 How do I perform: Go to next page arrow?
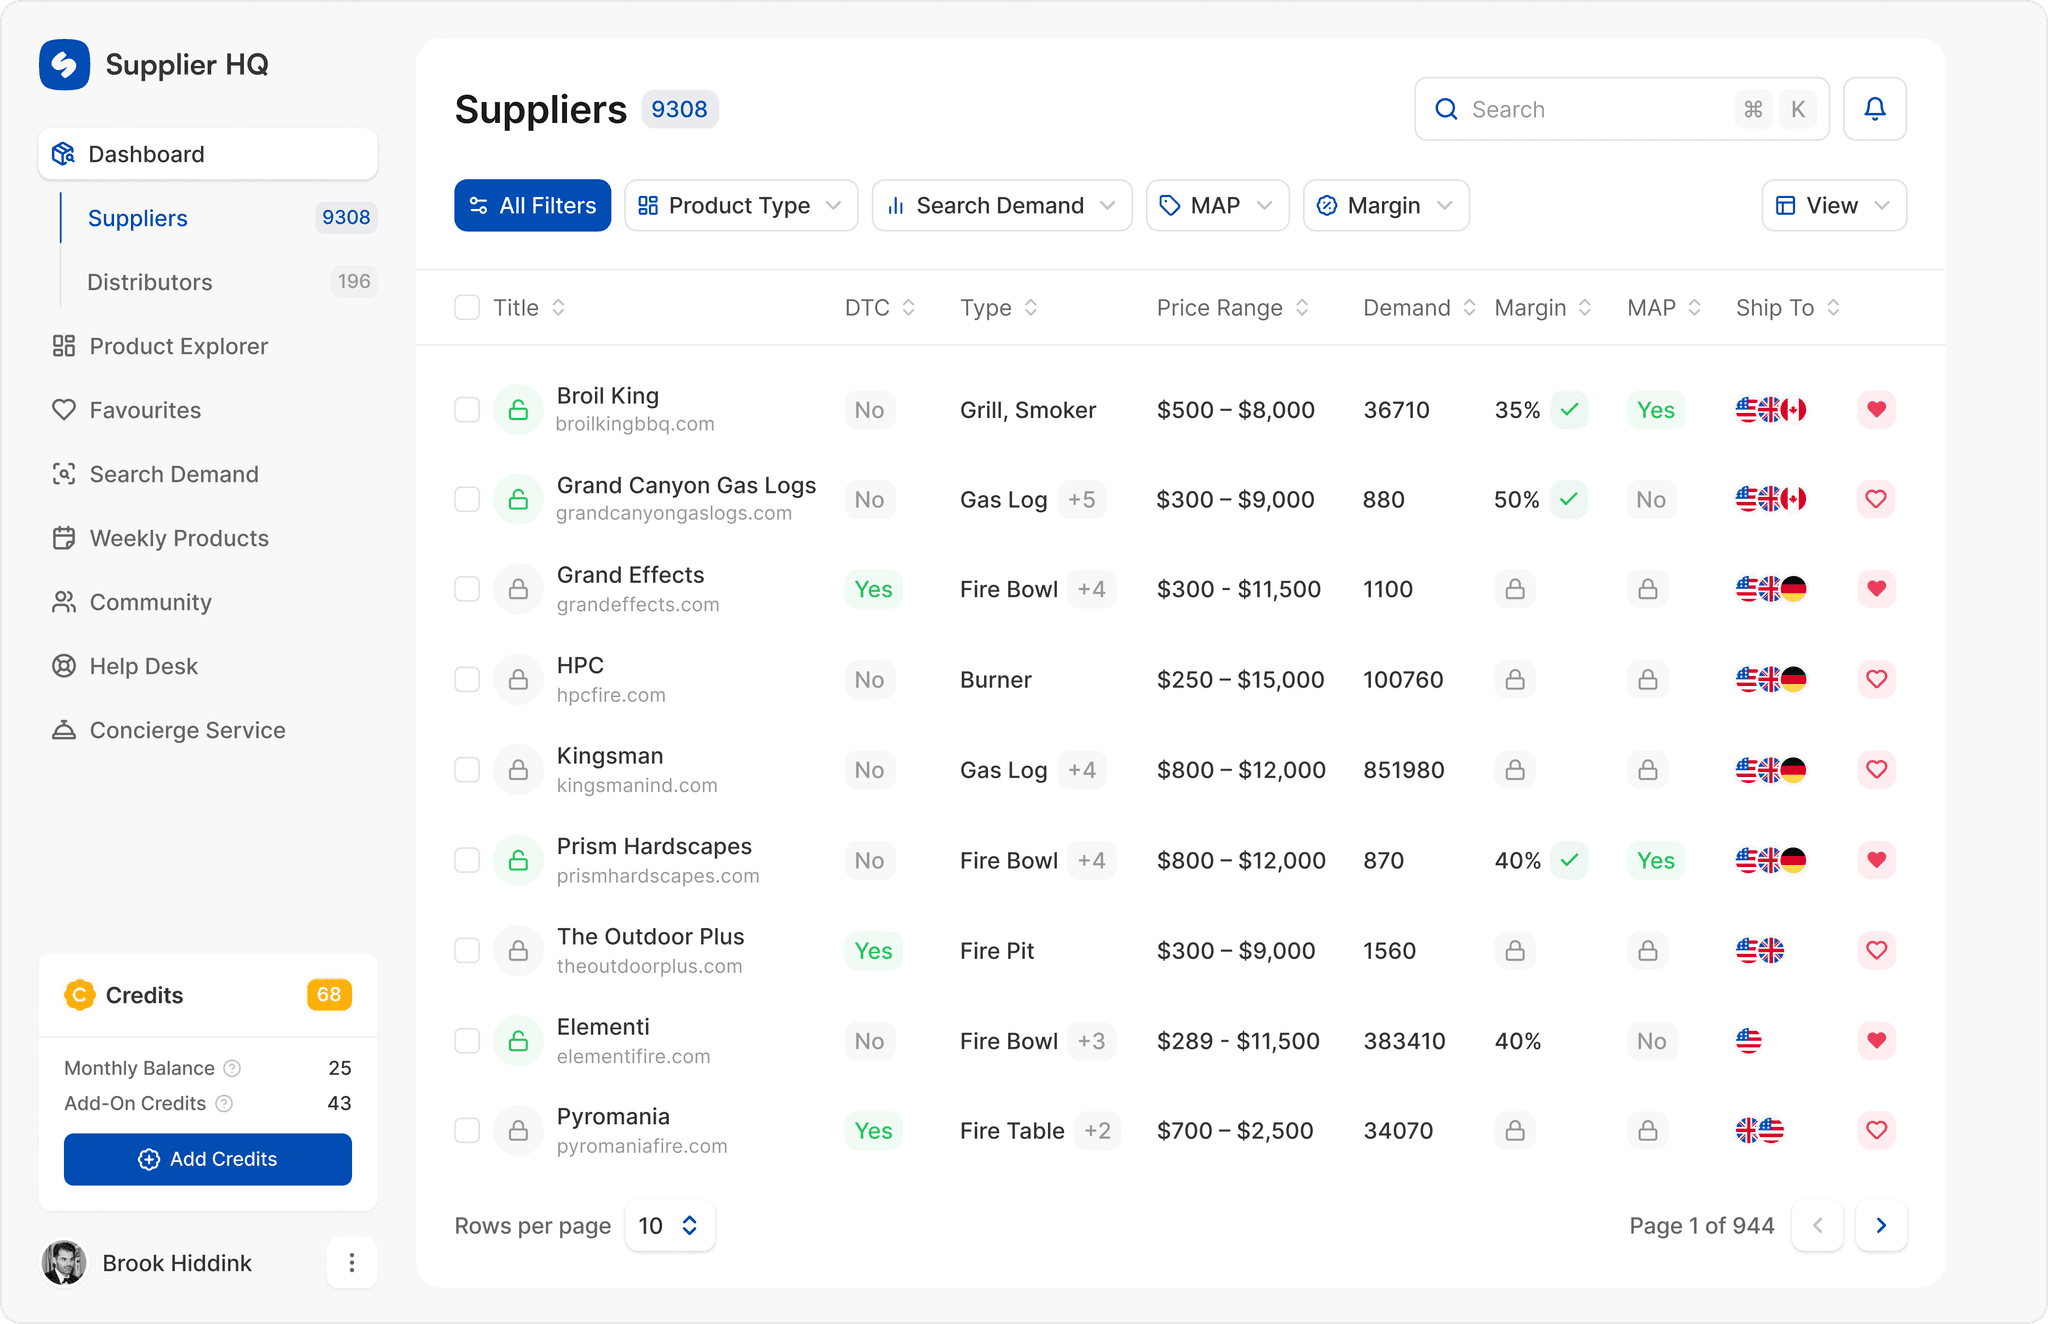[x=1880, y=1225]
